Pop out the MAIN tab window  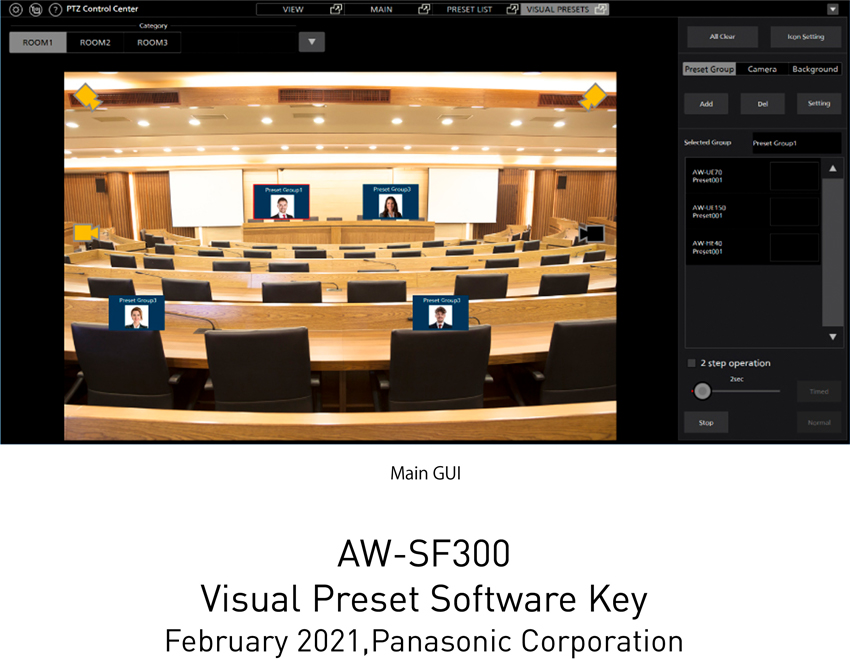pyautogui.click(x=424, y=9)
